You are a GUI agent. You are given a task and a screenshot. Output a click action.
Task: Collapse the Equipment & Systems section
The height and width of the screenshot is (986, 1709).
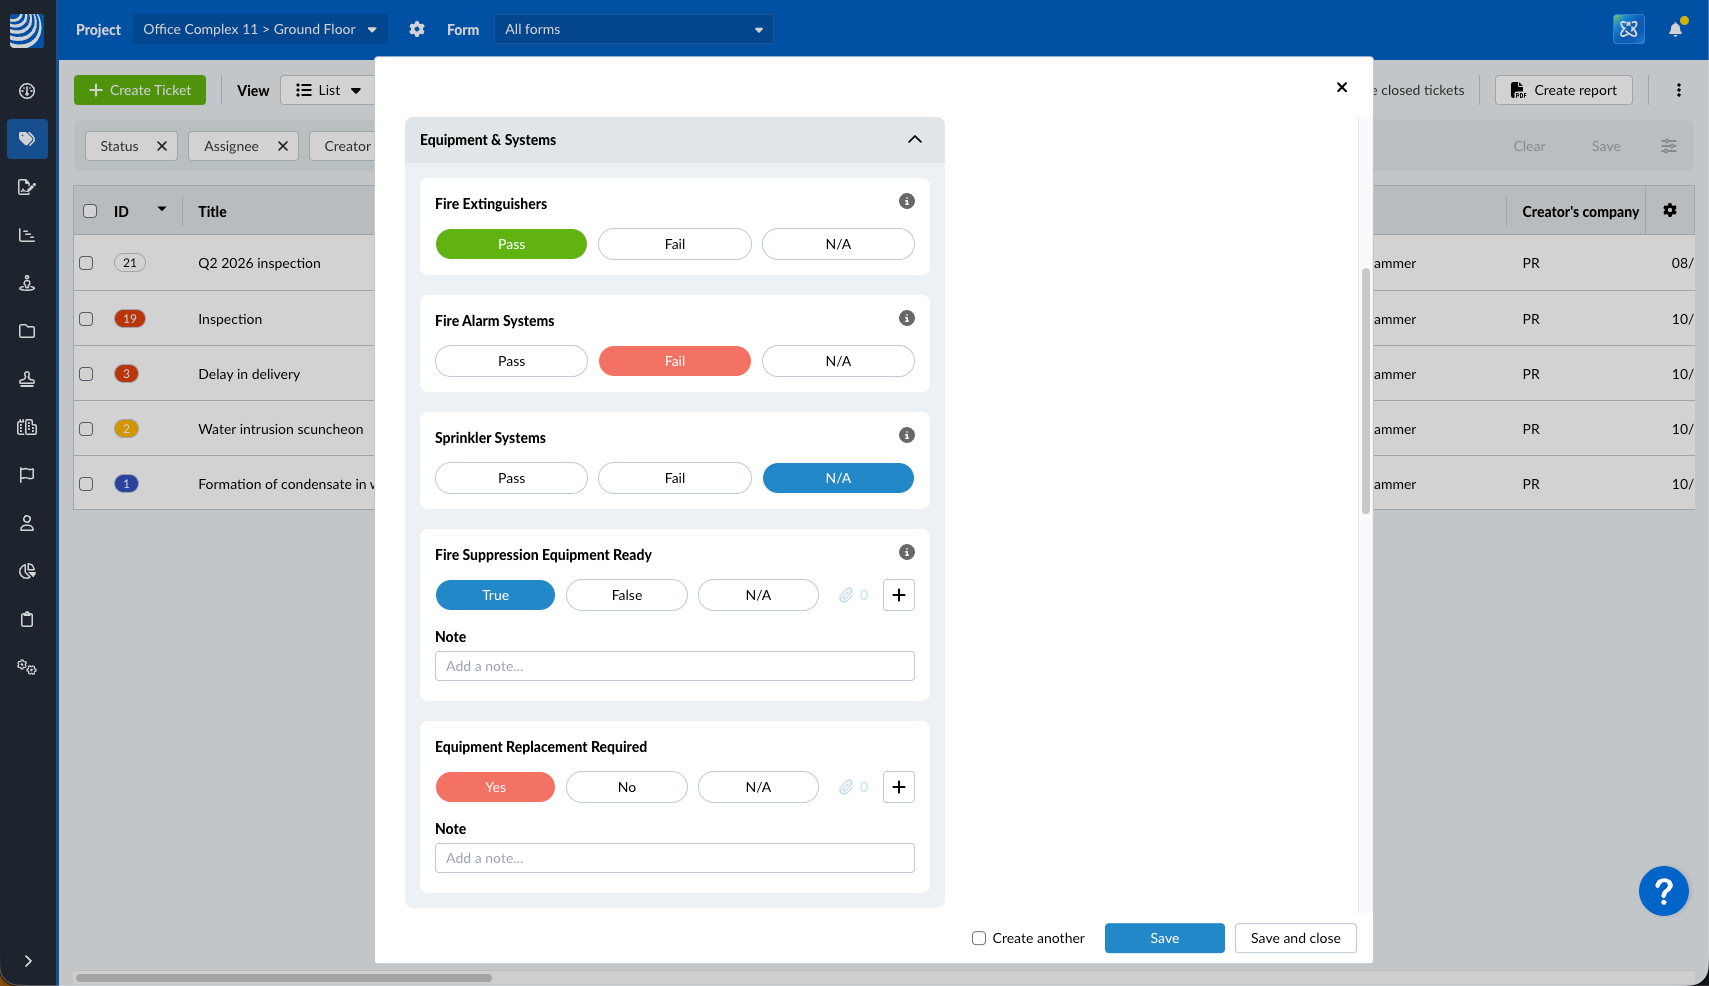coord(914,139)
